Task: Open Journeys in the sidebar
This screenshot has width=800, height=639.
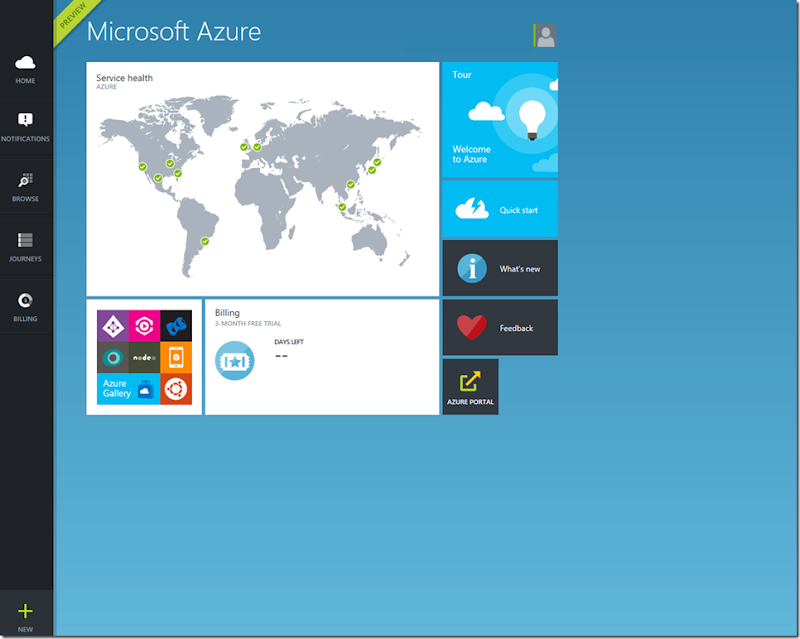Action: (x=25, y=248)
